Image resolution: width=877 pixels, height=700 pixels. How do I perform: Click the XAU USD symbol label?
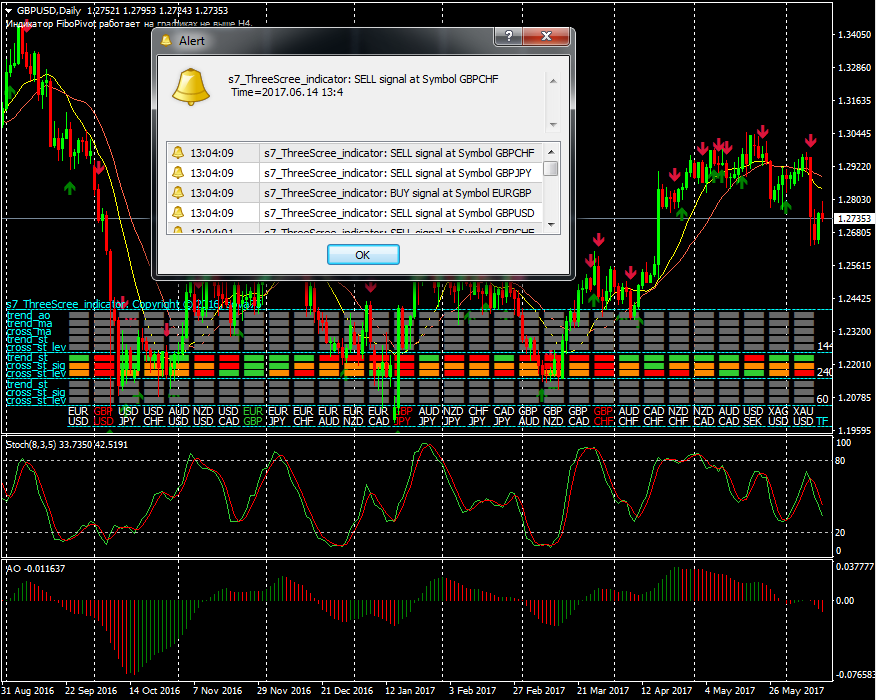click(804, 416)
